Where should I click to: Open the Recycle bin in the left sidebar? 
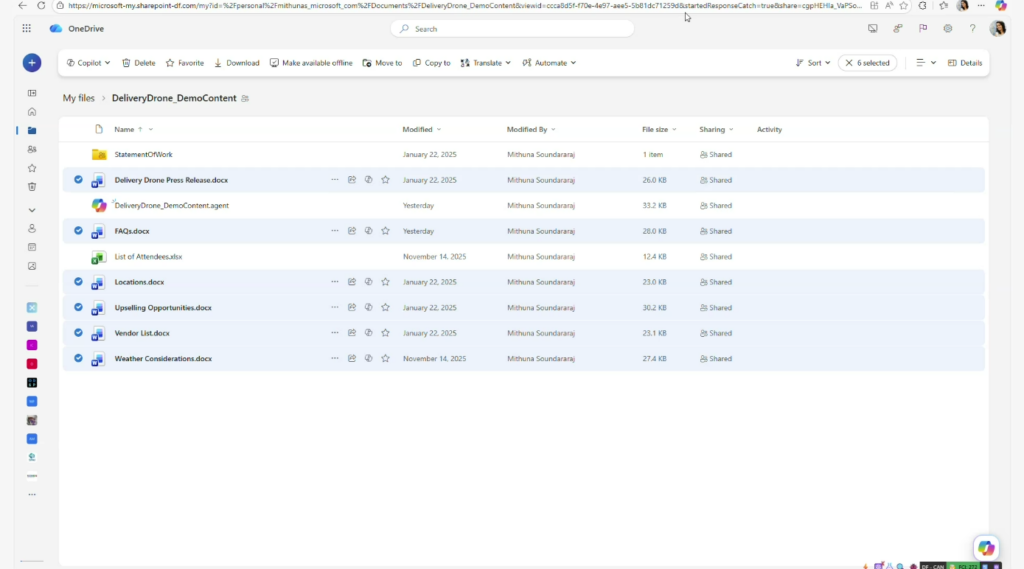32,186
